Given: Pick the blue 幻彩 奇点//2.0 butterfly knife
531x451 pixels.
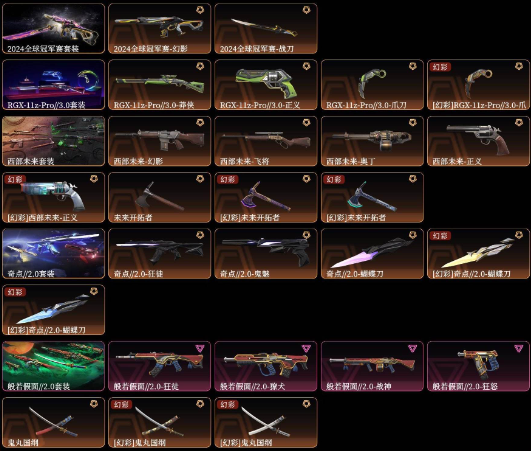Looking at the screenshot, I should tap(54, 310).
